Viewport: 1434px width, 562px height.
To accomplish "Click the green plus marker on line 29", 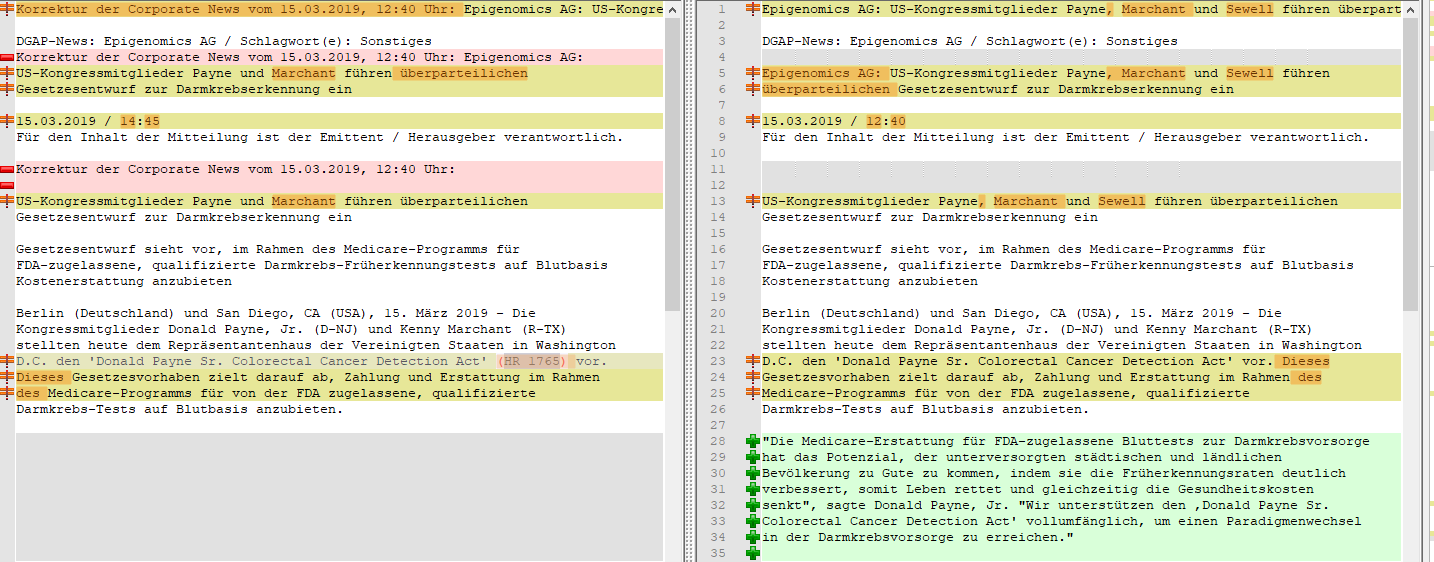I will 752,457.
